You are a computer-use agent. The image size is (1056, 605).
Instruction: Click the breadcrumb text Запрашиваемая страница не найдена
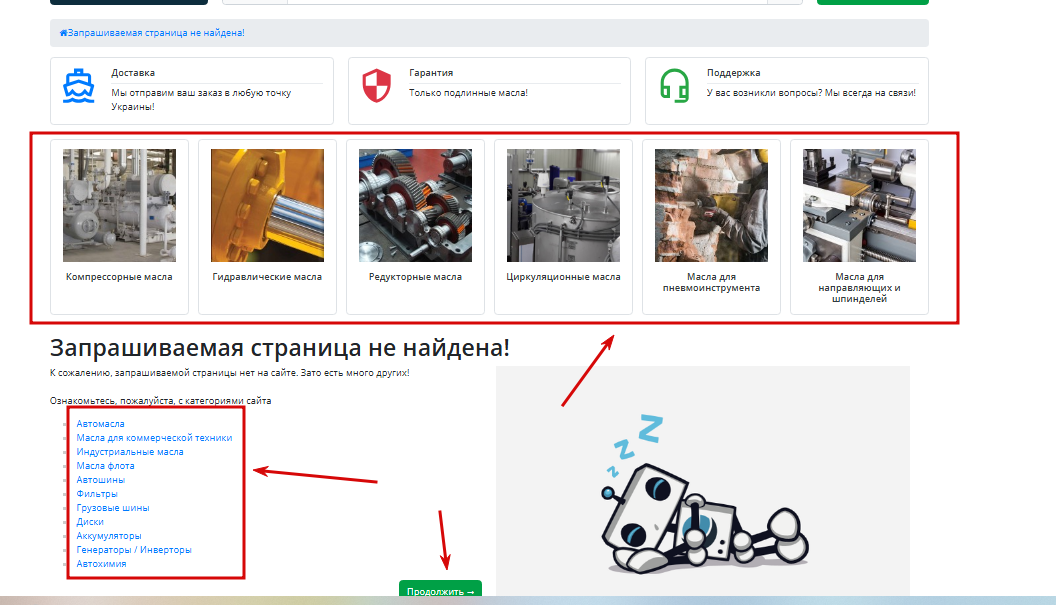pos(156,32)
